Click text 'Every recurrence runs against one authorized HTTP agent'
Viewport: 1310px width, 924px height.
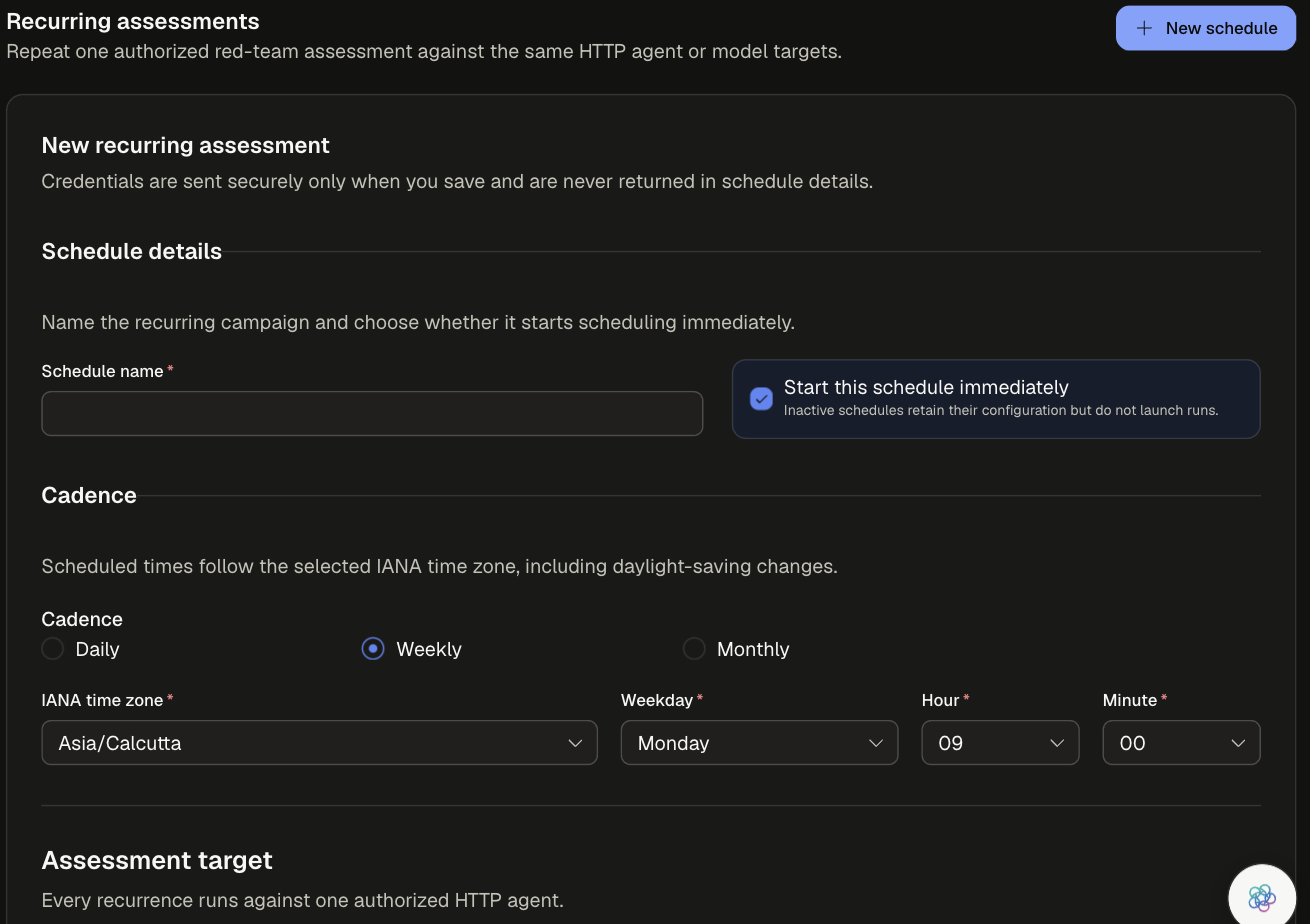302,900
